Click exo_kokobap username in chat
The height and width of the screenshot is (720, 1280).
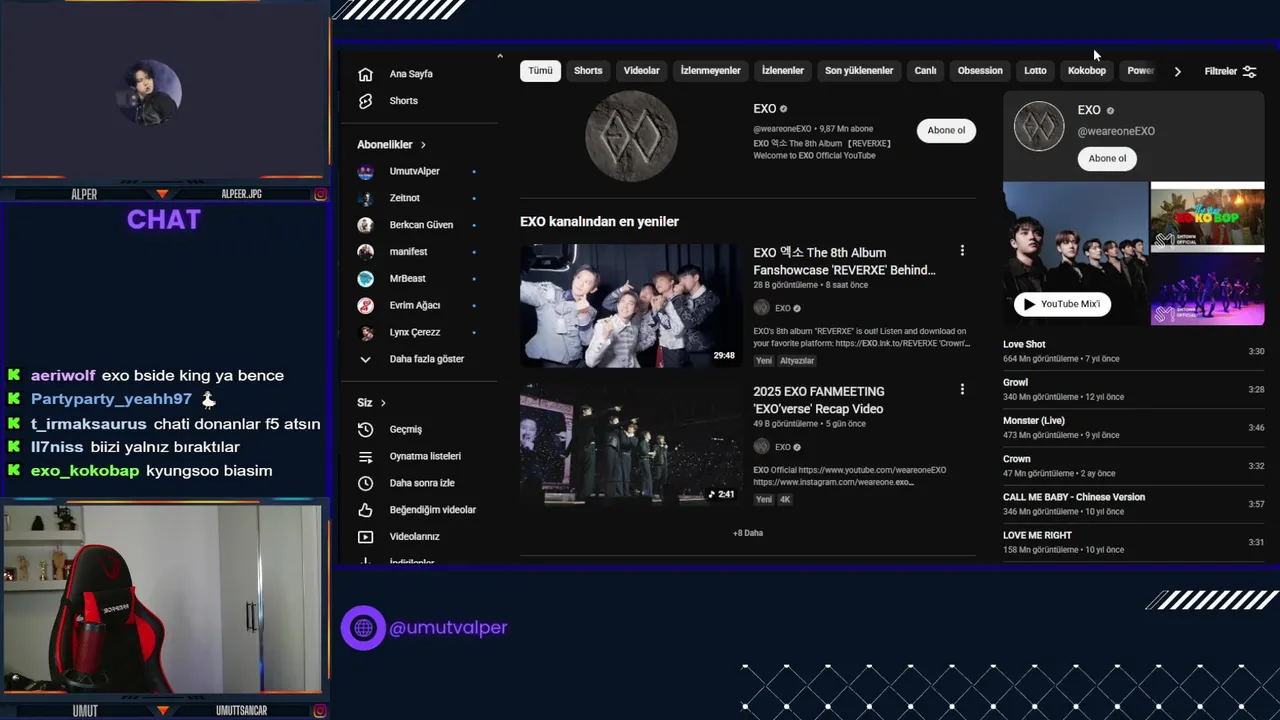coord(85,471)
